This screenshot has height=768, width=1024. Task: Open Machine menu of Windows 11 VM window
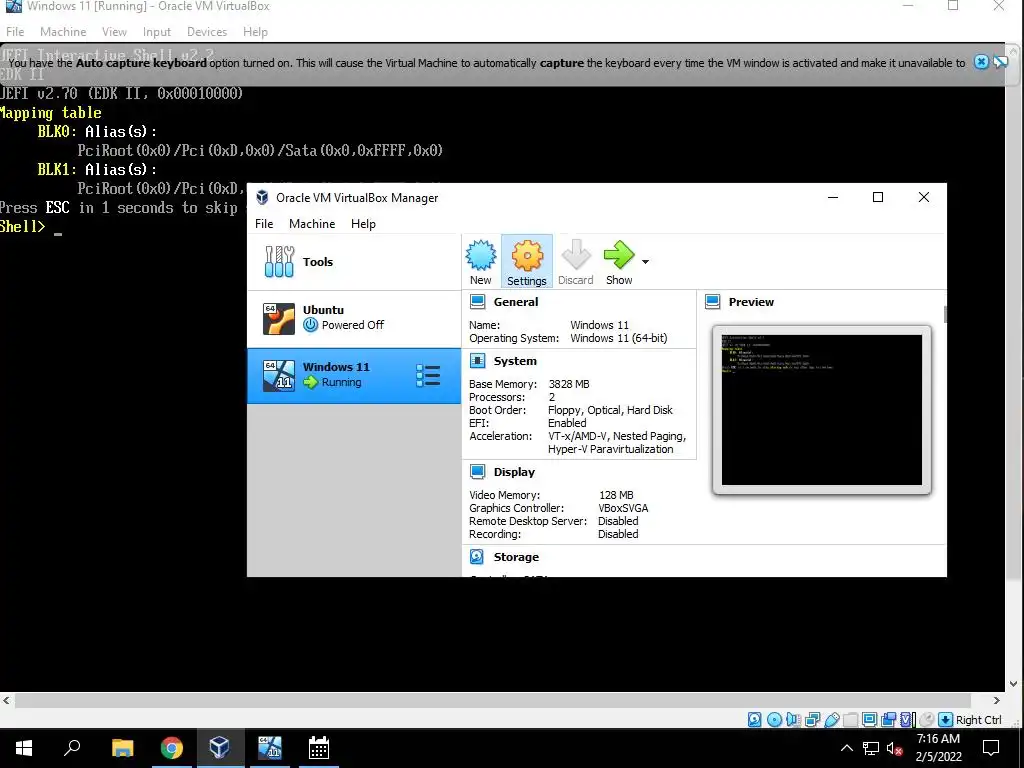[x=63, y=31]
